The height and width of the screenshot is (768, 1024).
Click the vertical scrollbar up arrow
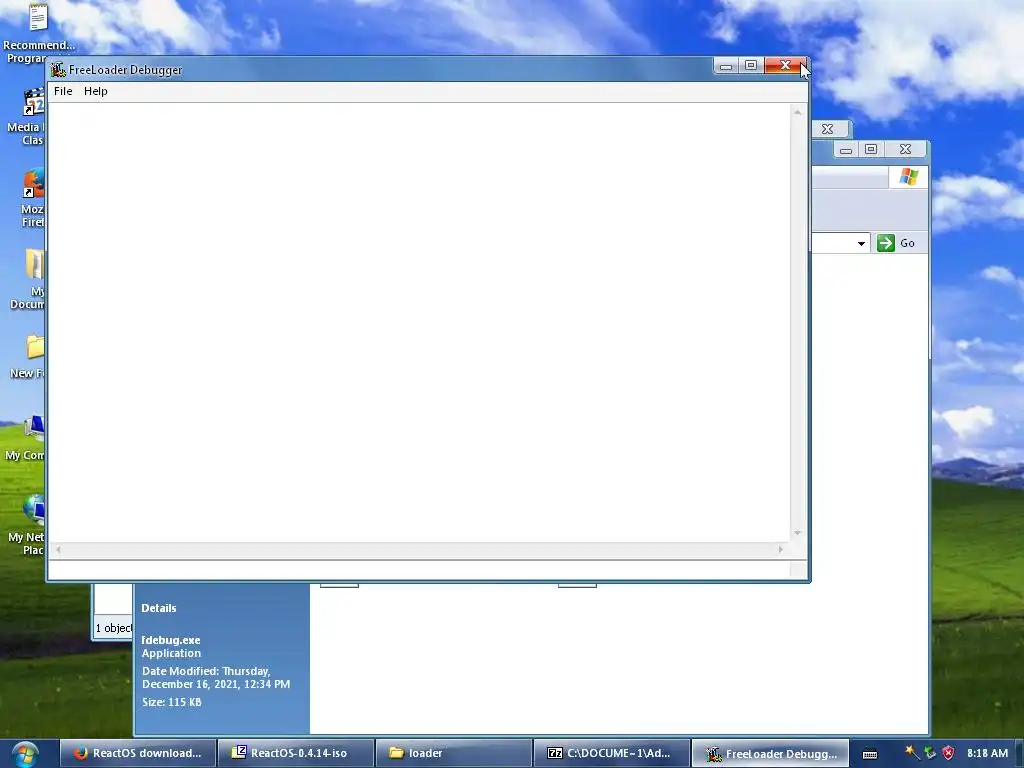click(x=797, y=112)
